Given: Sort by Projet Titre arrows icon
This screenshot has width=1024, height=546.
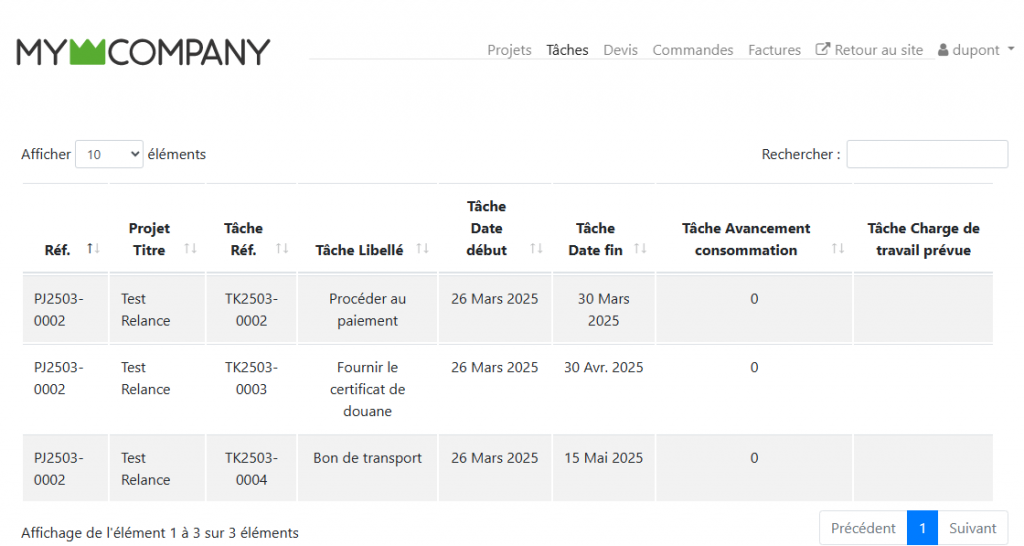Looking at the screenshot, I should (190, 249).
